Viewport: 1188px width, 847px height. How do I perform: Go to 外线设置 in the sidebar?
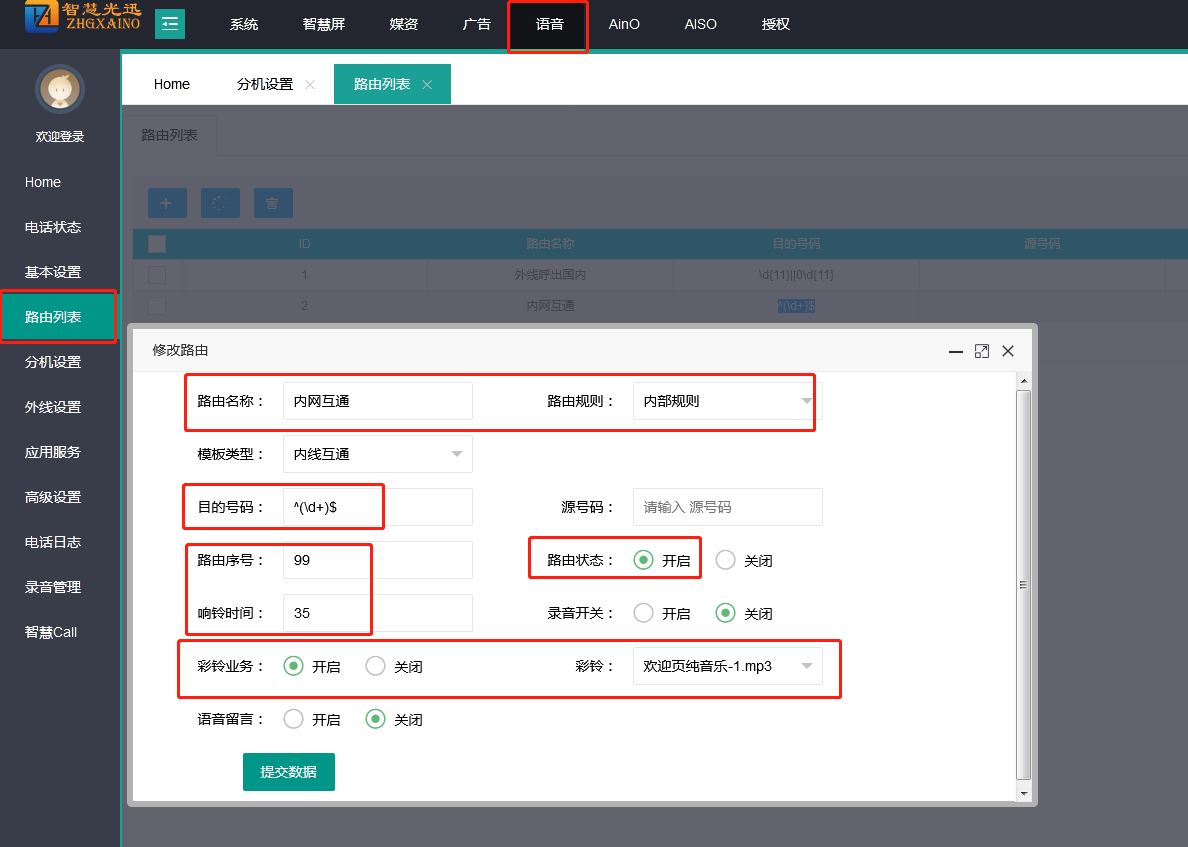53,407
